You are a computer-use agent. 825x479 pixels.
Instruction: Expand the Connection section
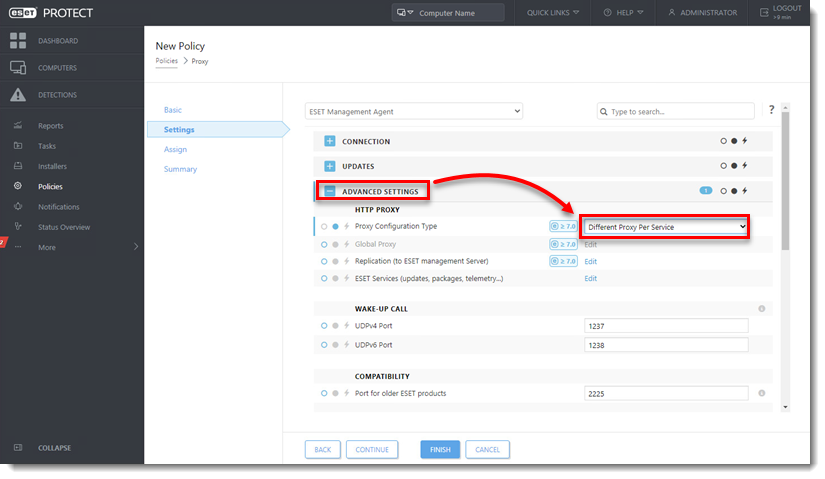click(329, 141)
